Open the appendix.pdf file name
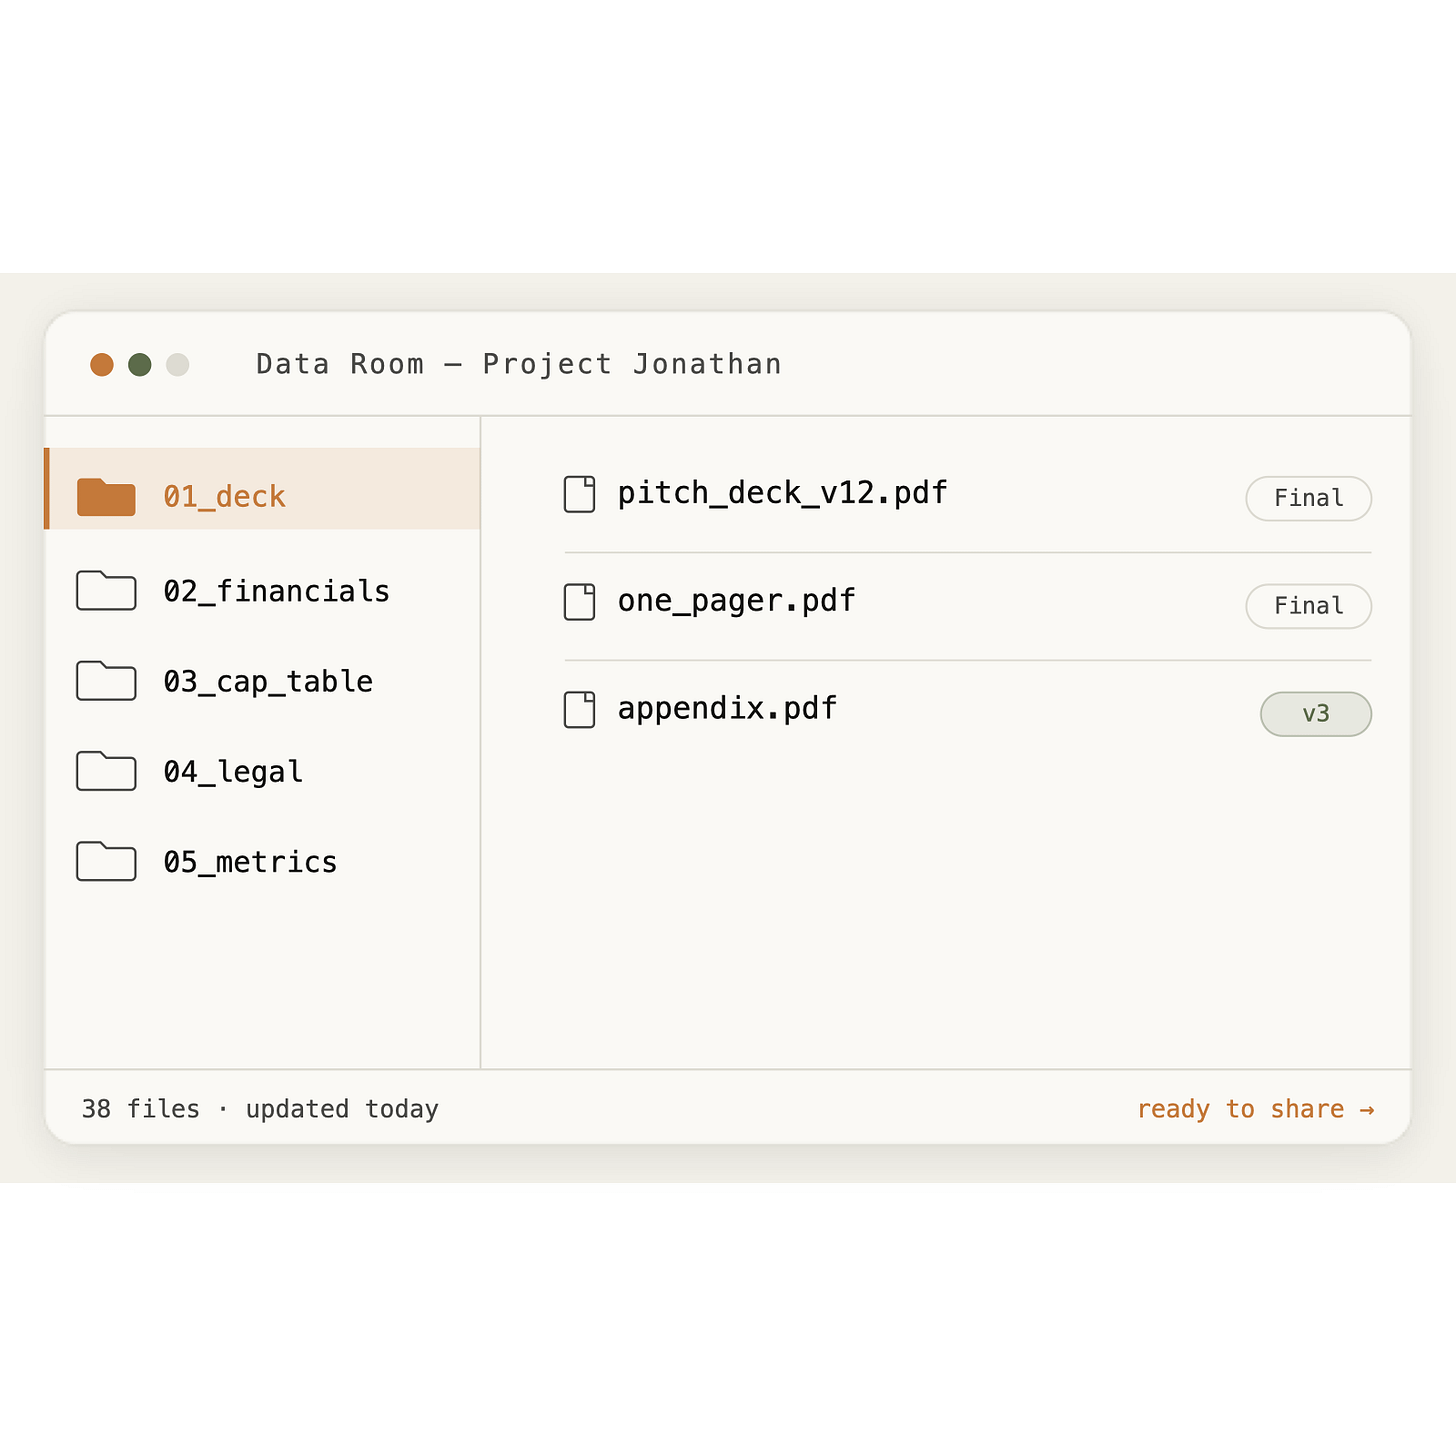 727,709
